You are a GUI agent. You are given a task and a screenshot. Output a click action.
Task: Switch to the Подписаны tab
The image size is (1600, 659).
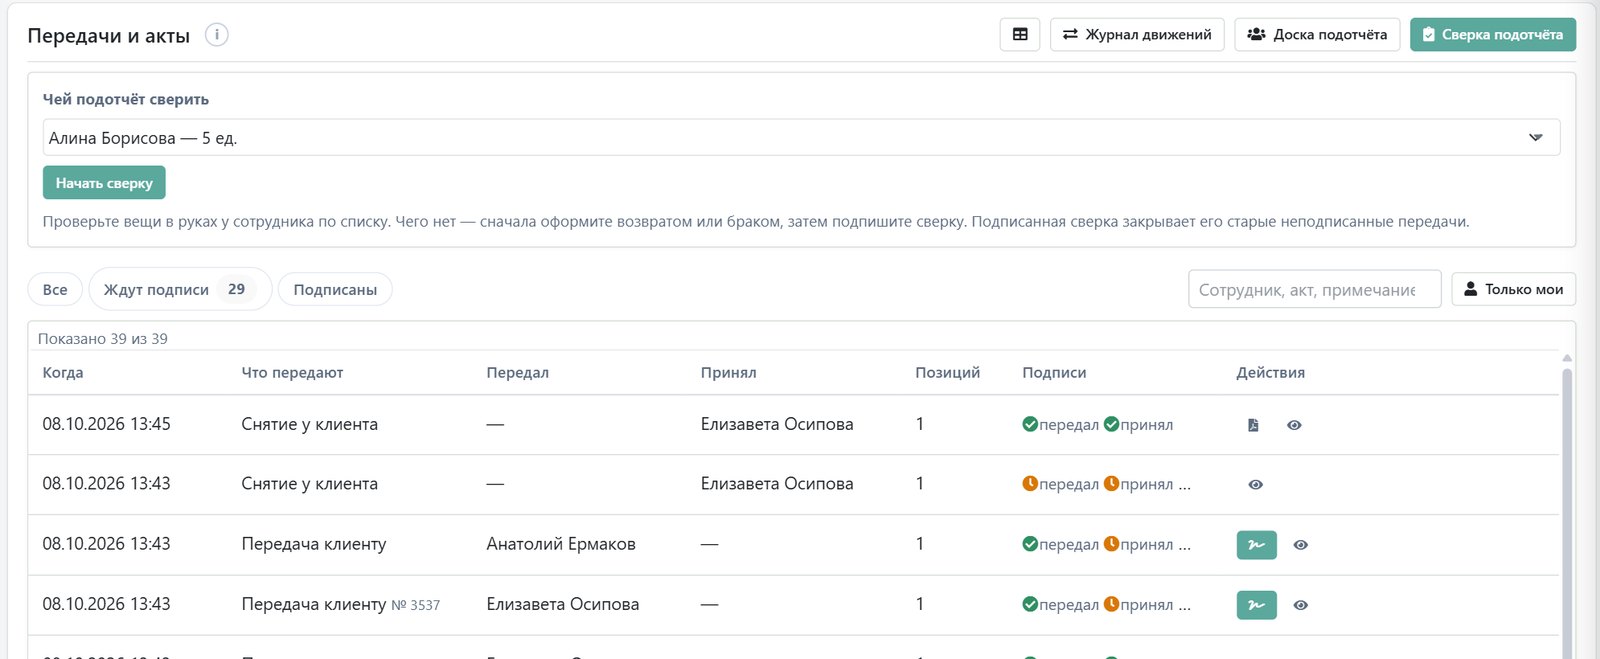(335, 289)
